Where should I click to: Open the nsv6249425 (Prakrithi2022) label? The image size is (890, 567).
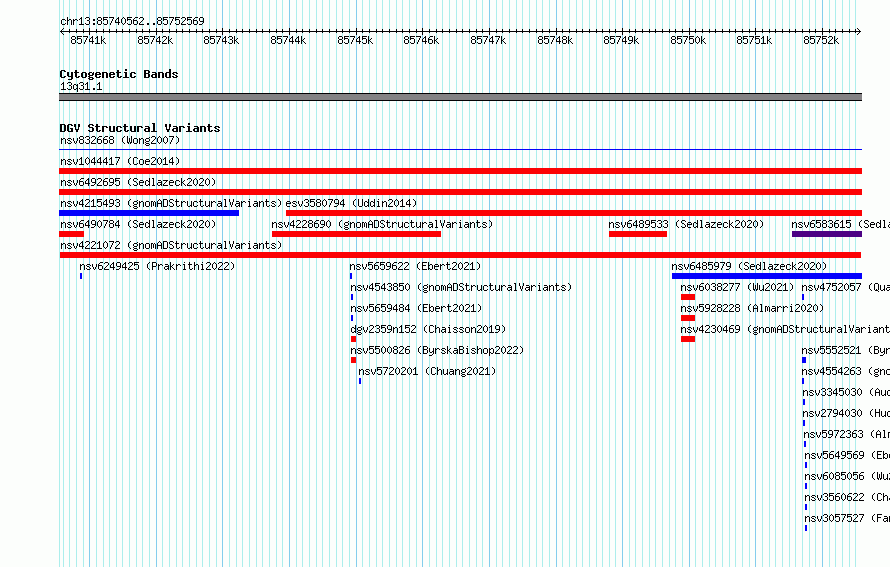click(x=157, y=266)
